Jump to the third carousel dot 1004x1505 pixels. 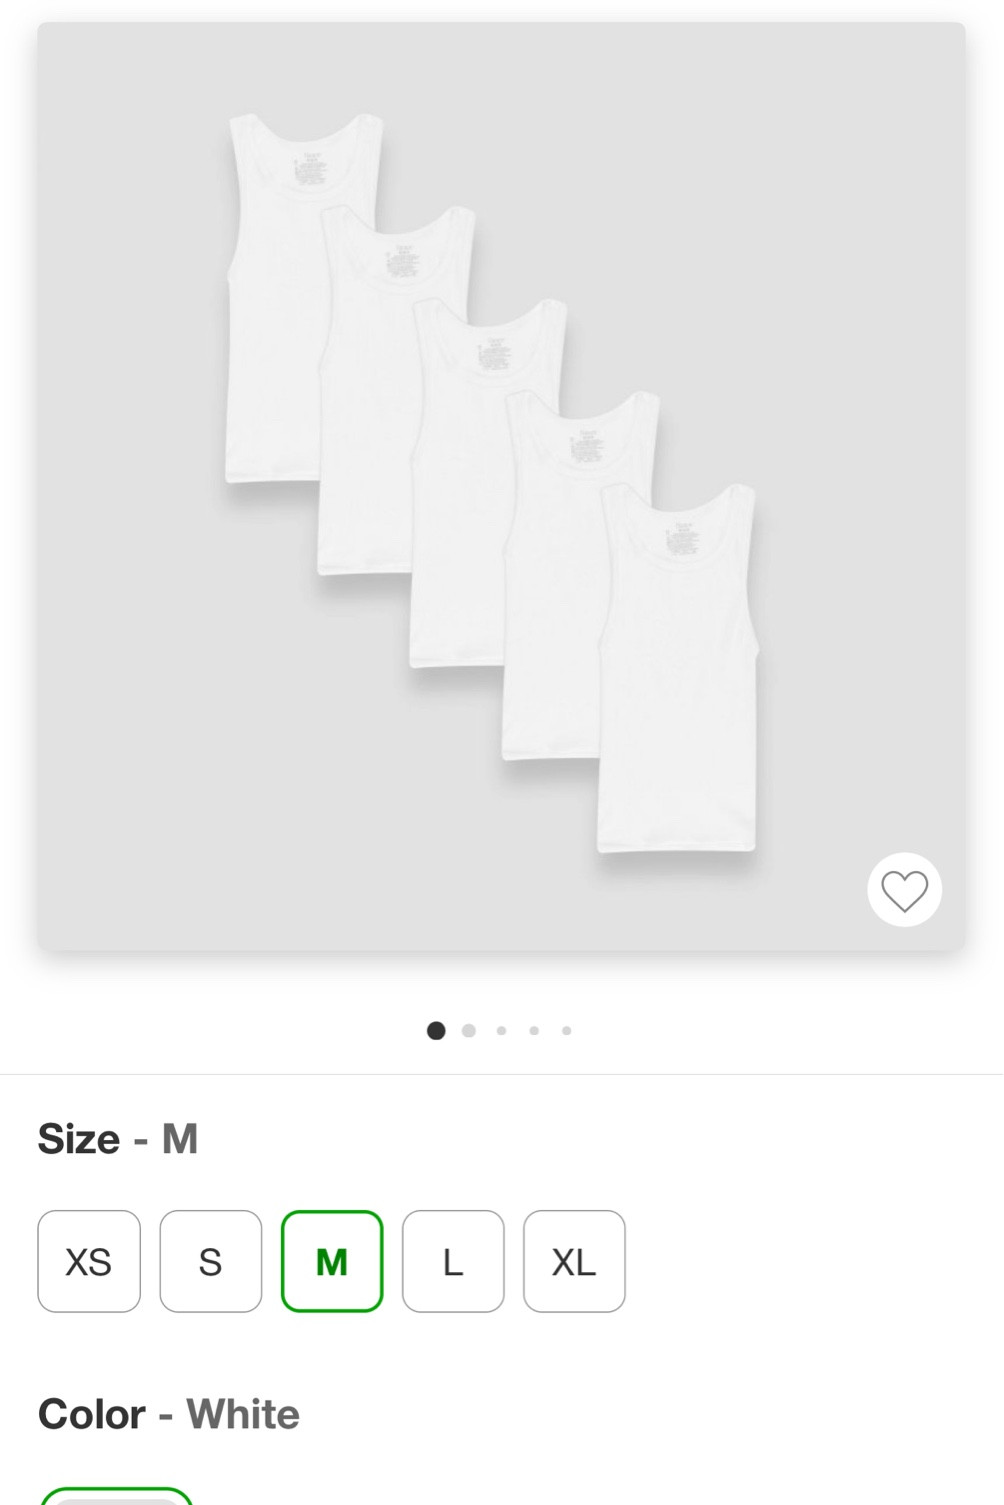pyautogui.click(x=502, y=1031)
